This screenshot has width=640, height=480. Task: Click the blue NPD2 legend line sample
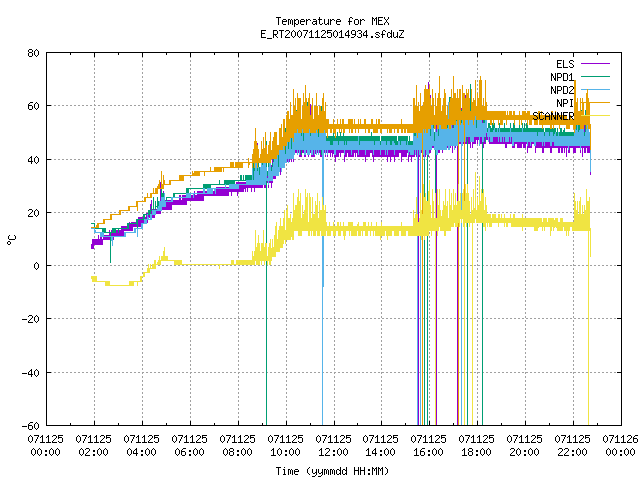coord(595,90)
